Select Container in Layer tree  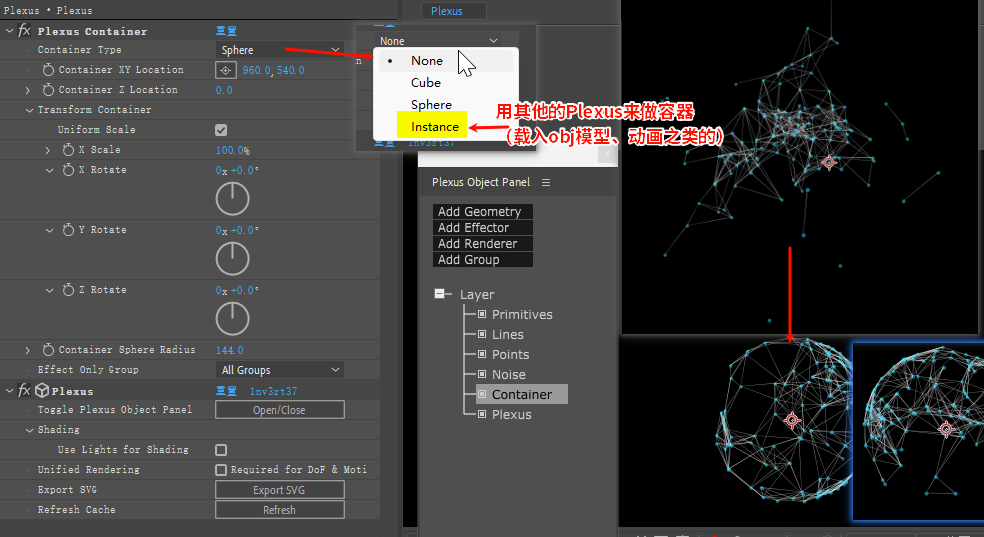tap(522, 395)
